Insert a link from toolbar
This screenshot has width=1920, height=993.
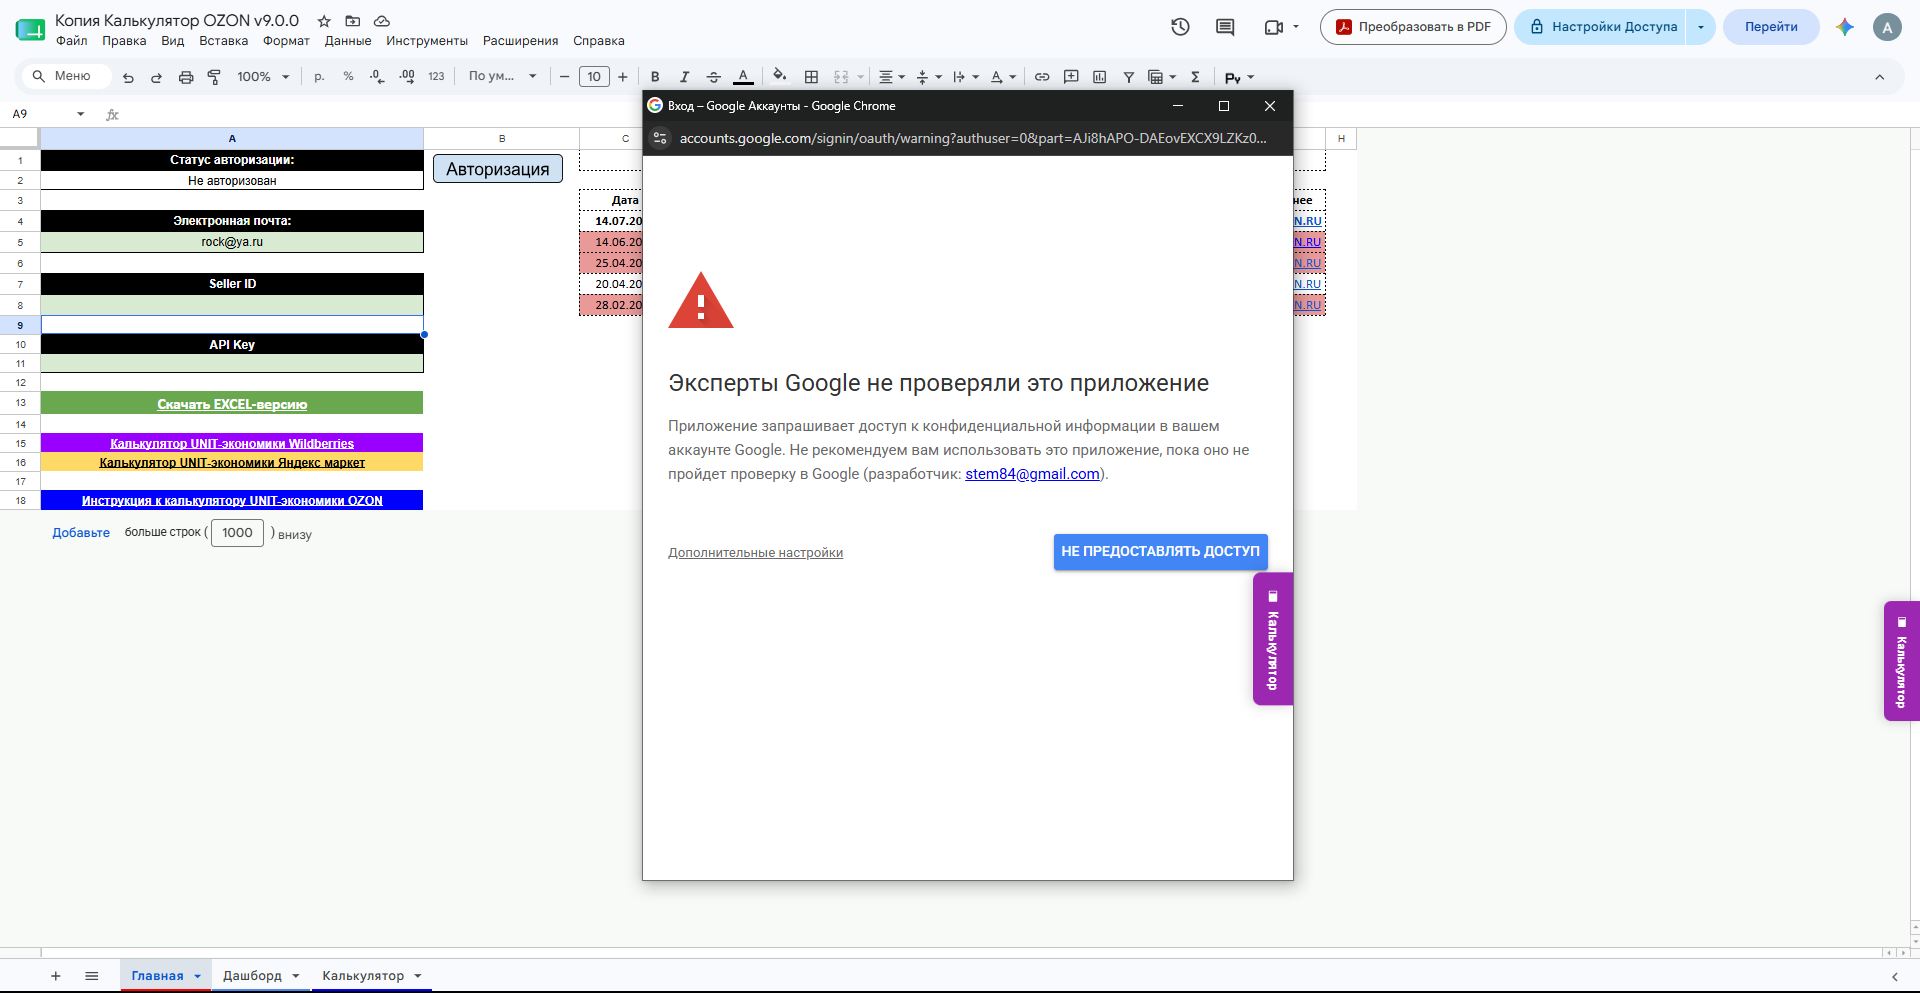[1042, 77]
